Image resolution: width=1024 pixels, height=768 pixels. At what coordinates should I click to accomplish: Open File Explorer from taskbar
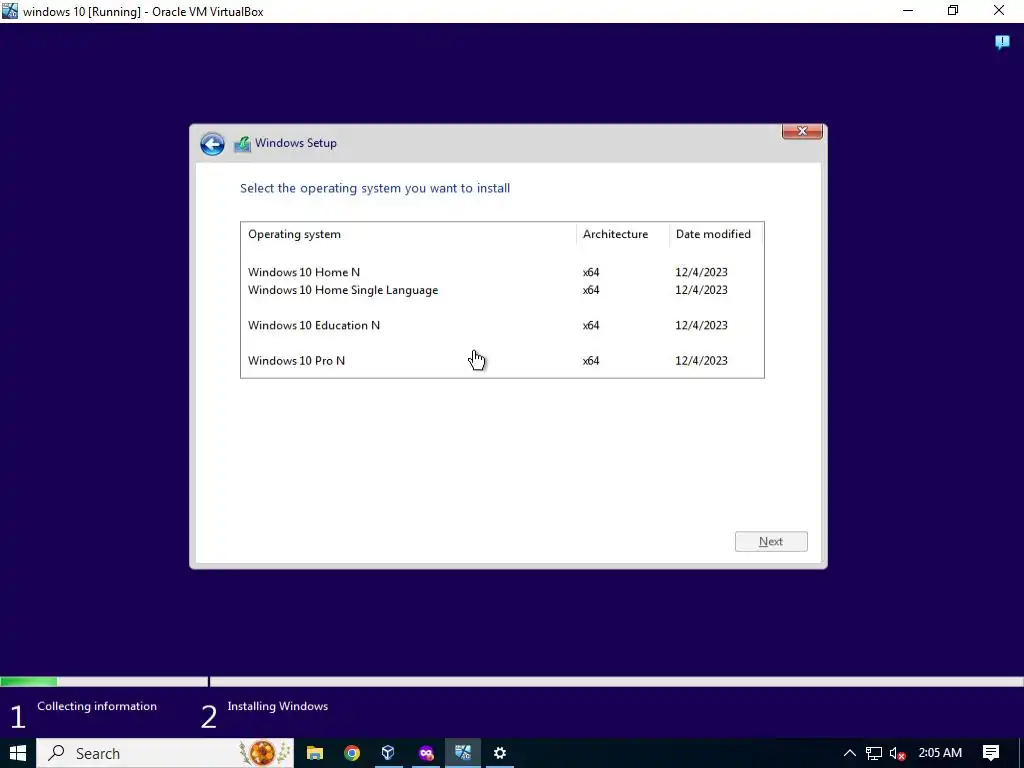315,753
